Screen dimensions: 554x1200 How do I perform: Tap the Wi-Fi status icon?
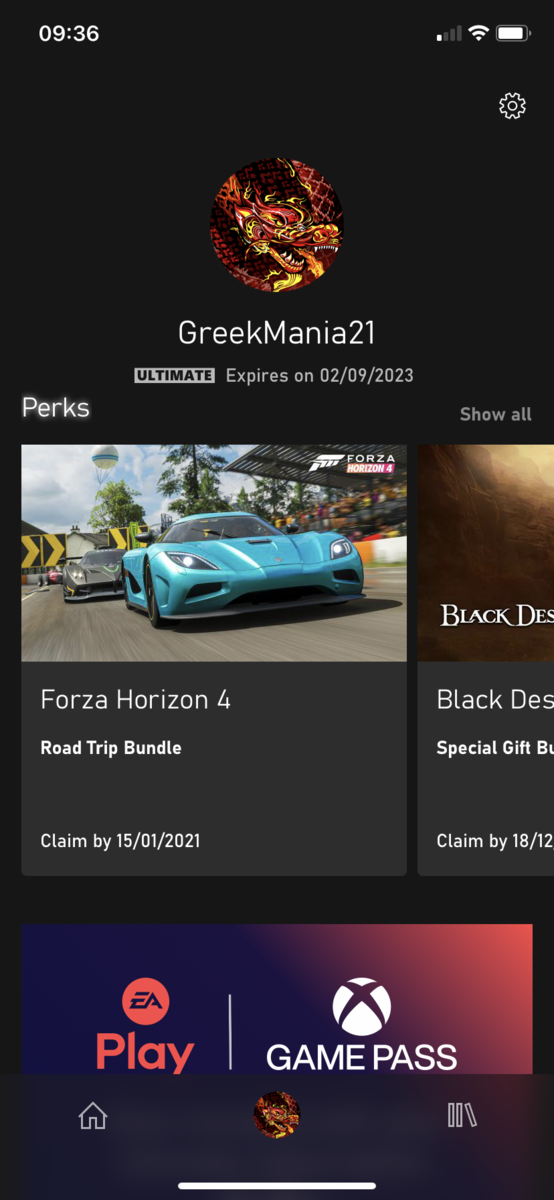[x=478, y=34]
